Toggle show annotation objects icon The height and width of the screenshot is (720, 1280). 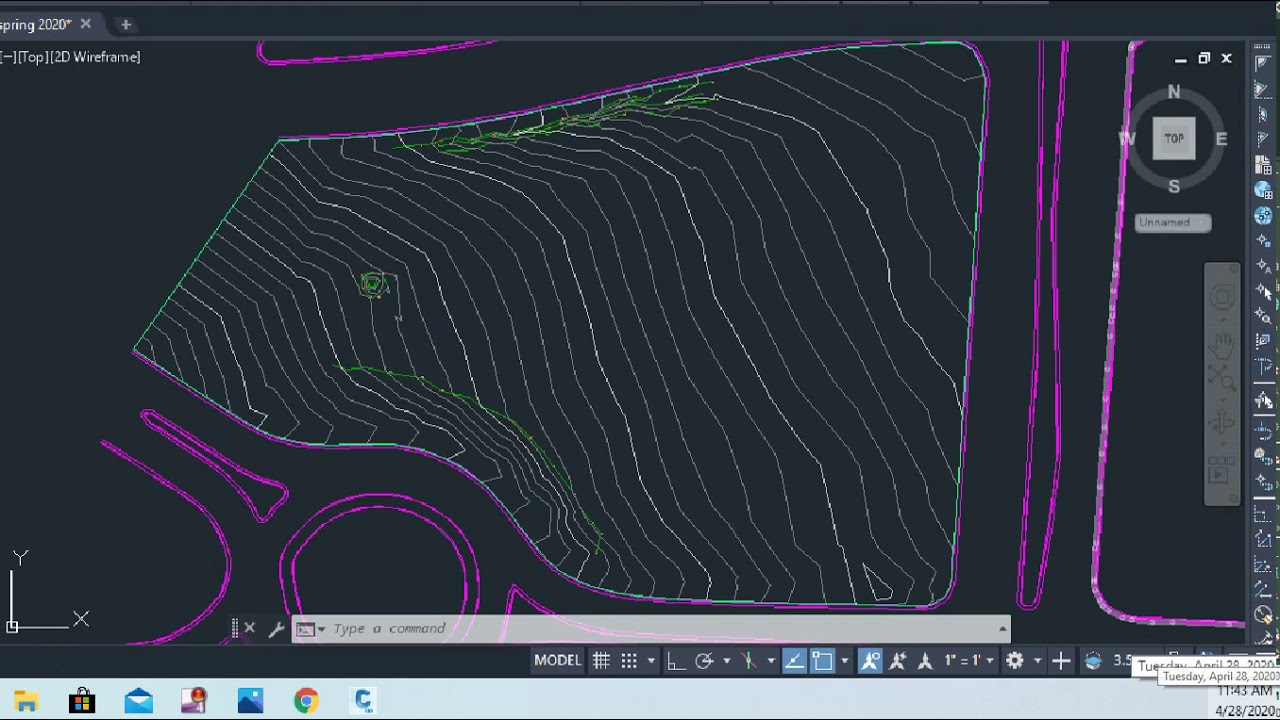870,660
